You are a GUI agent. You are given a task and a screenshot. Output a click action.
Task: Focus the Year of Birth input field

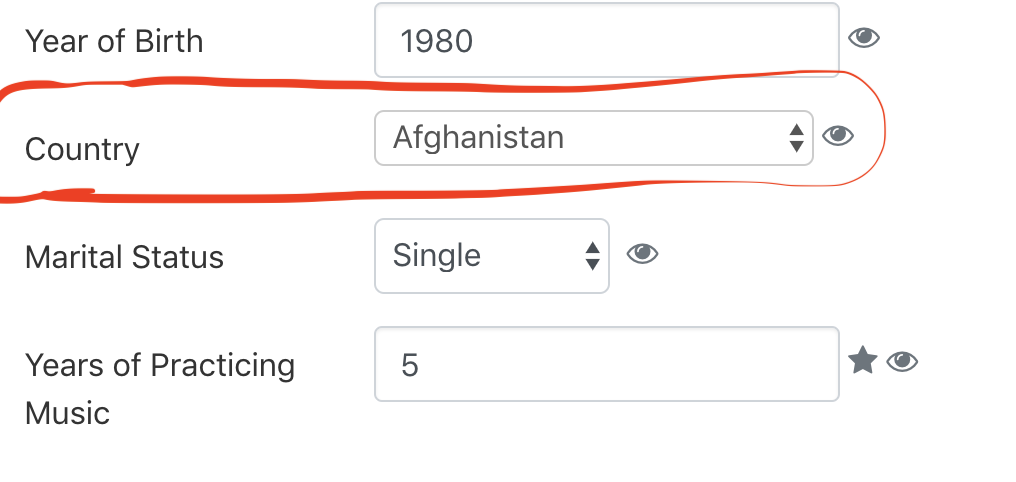click(606, 40)
